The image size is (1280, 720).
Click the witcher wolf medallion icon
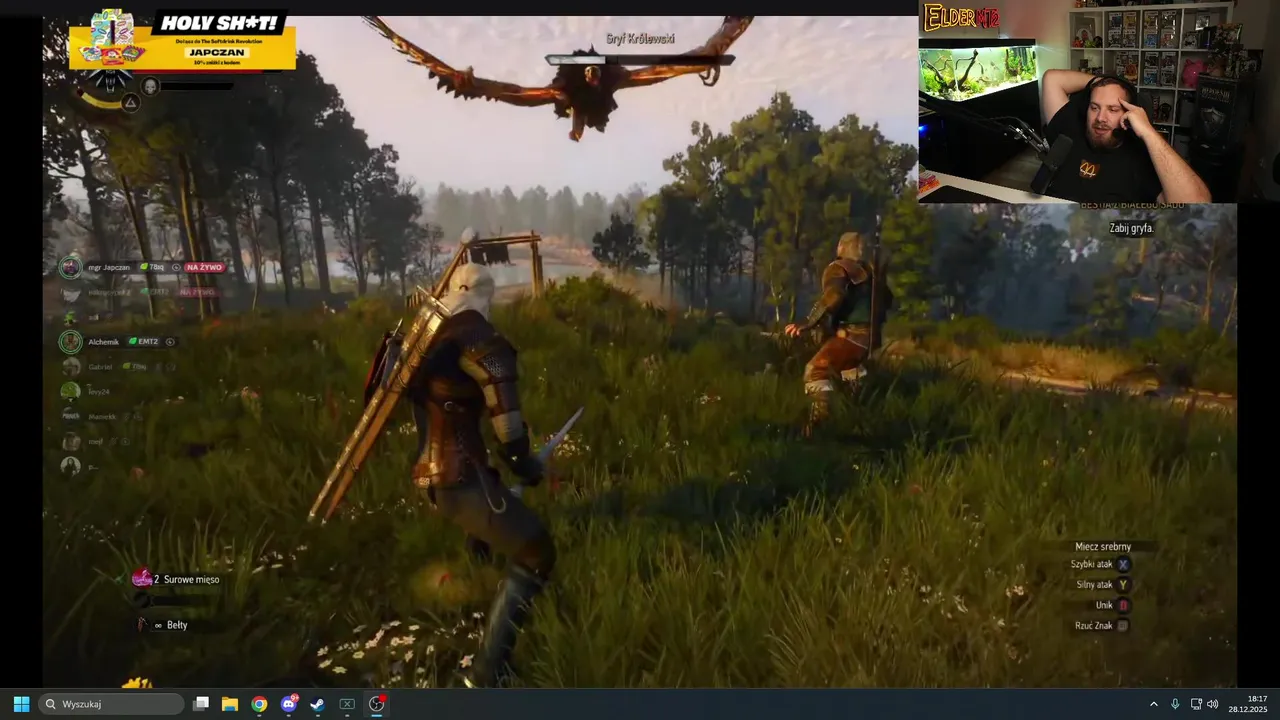point(112,79)
